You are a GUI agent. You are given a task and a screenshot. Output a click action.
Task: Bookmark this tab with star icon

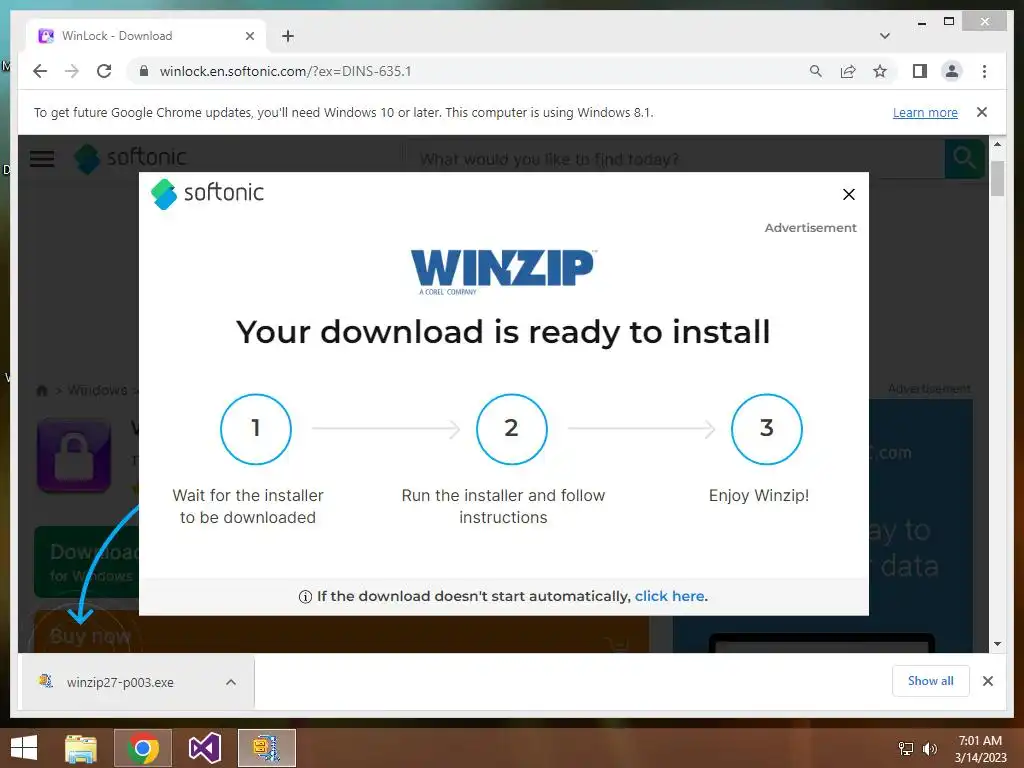coord(880,71)
